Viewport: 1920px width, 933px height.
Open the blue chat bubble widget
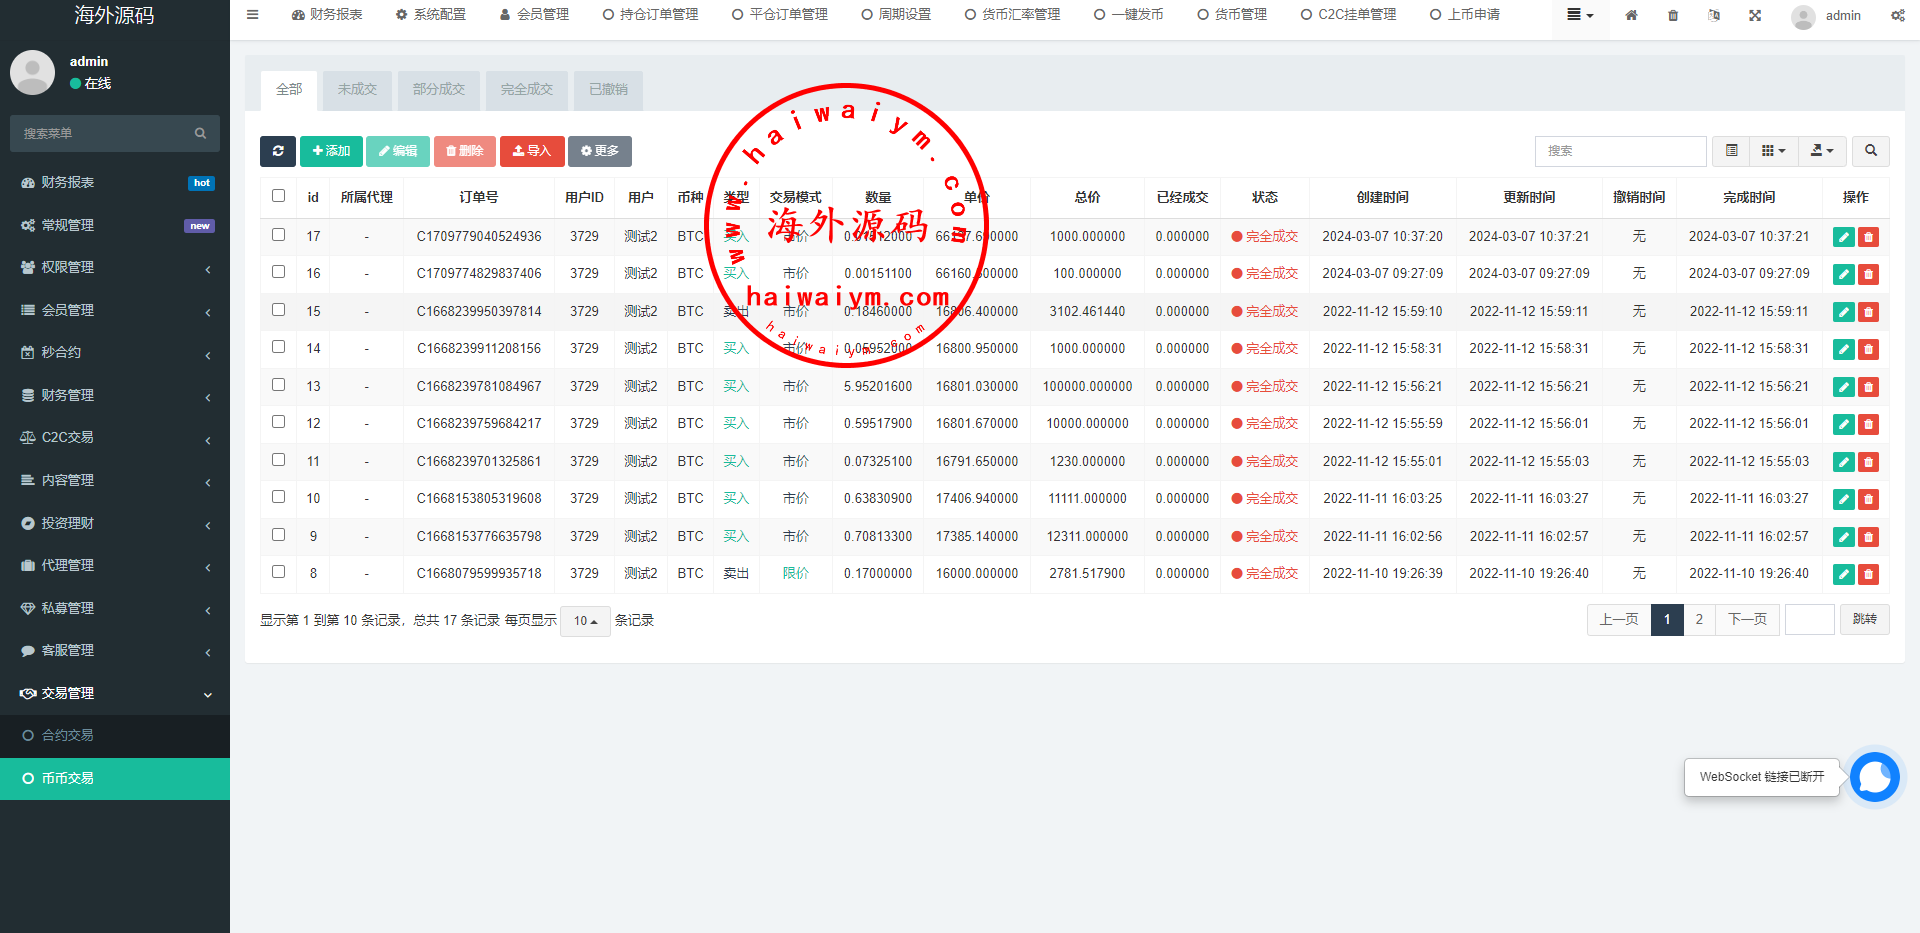[1874, 777]
